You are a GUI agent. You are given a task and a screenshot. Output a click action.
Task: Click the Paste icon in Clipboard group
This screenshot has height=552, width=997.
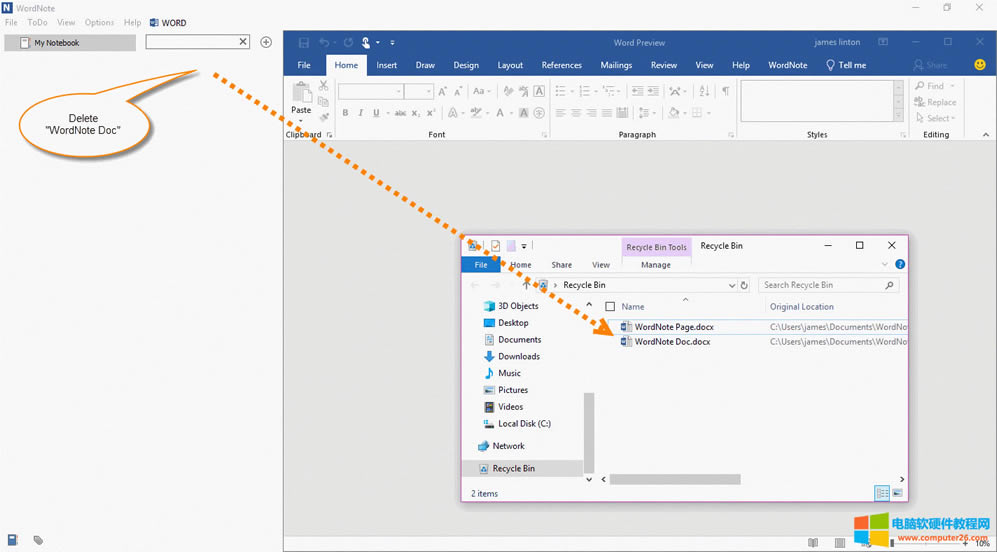pyautogui.click(x=301, y=97)
